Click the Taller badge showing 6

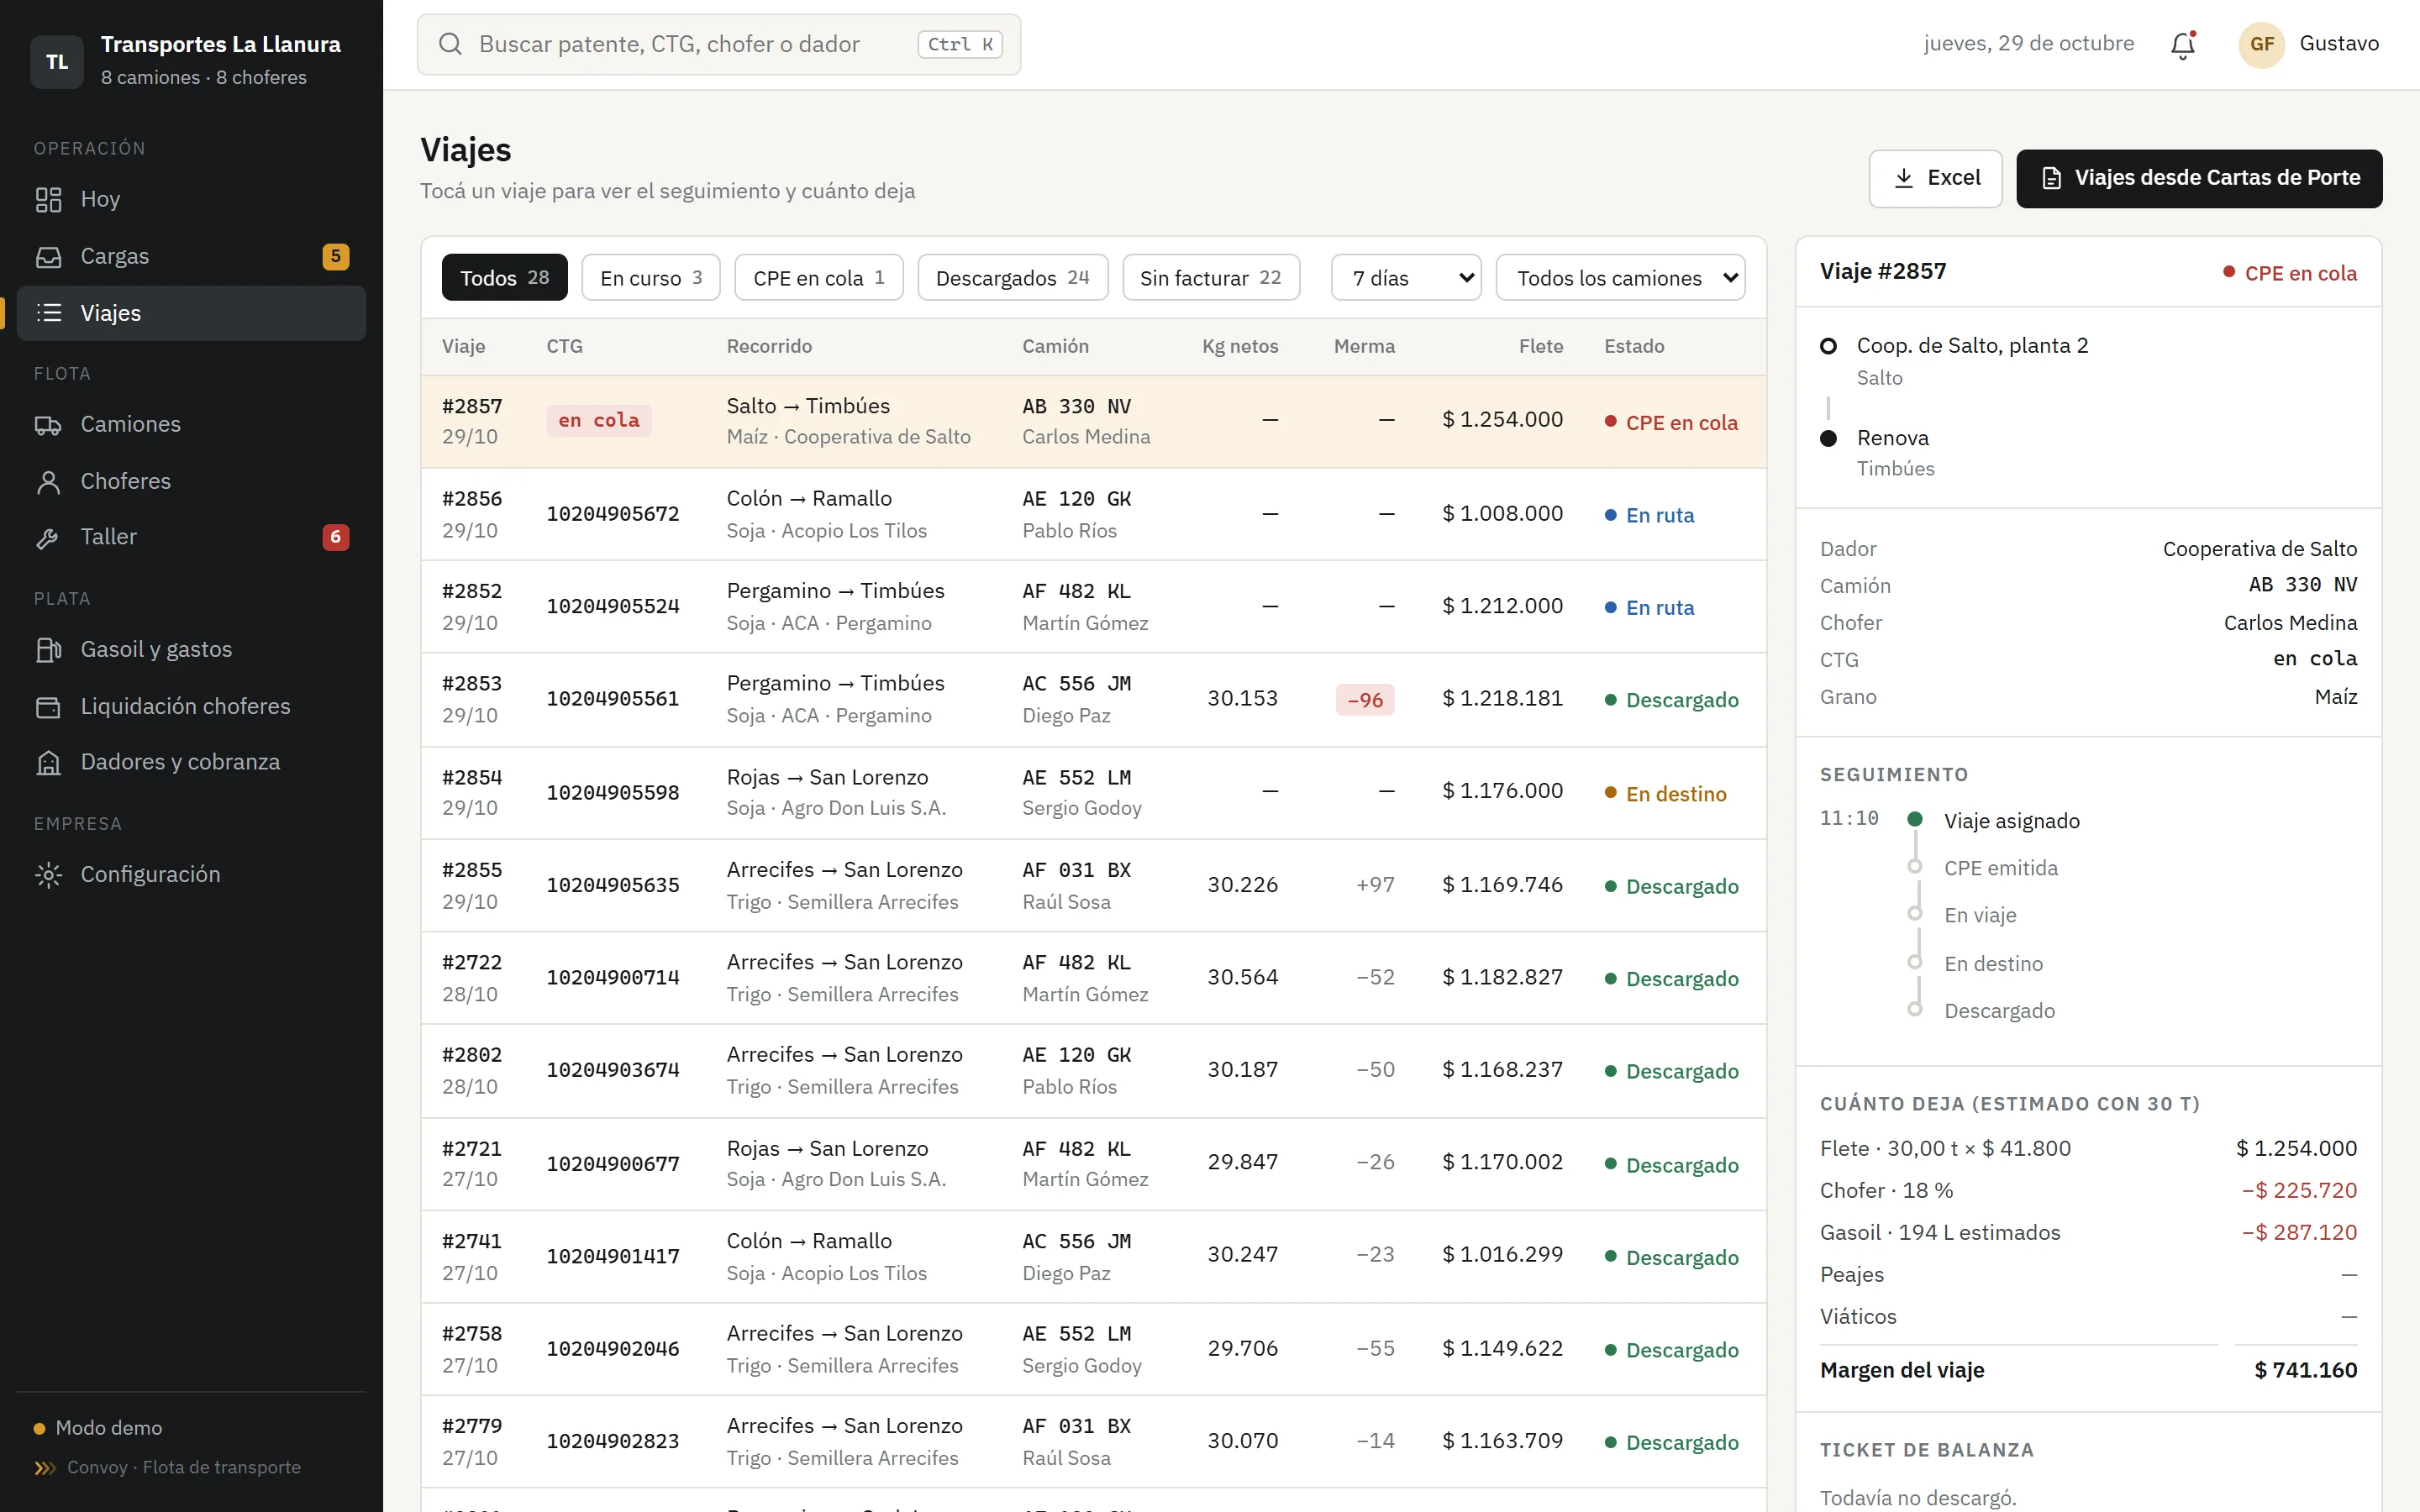tap(335, 537)
